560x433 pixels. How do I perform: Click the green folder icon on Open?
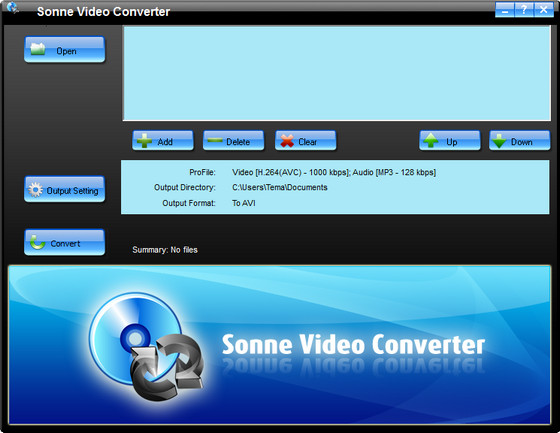[38, 49]
